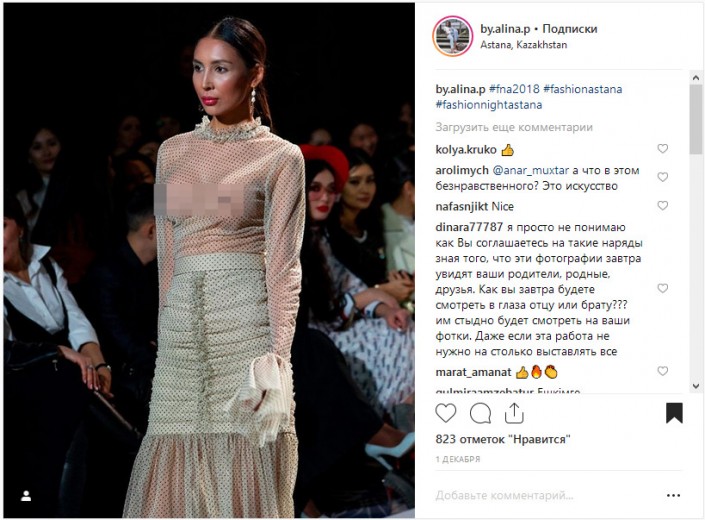Like the post with the heart icon
This screenshot has height=520, width=705.
(x=446, y=413)
